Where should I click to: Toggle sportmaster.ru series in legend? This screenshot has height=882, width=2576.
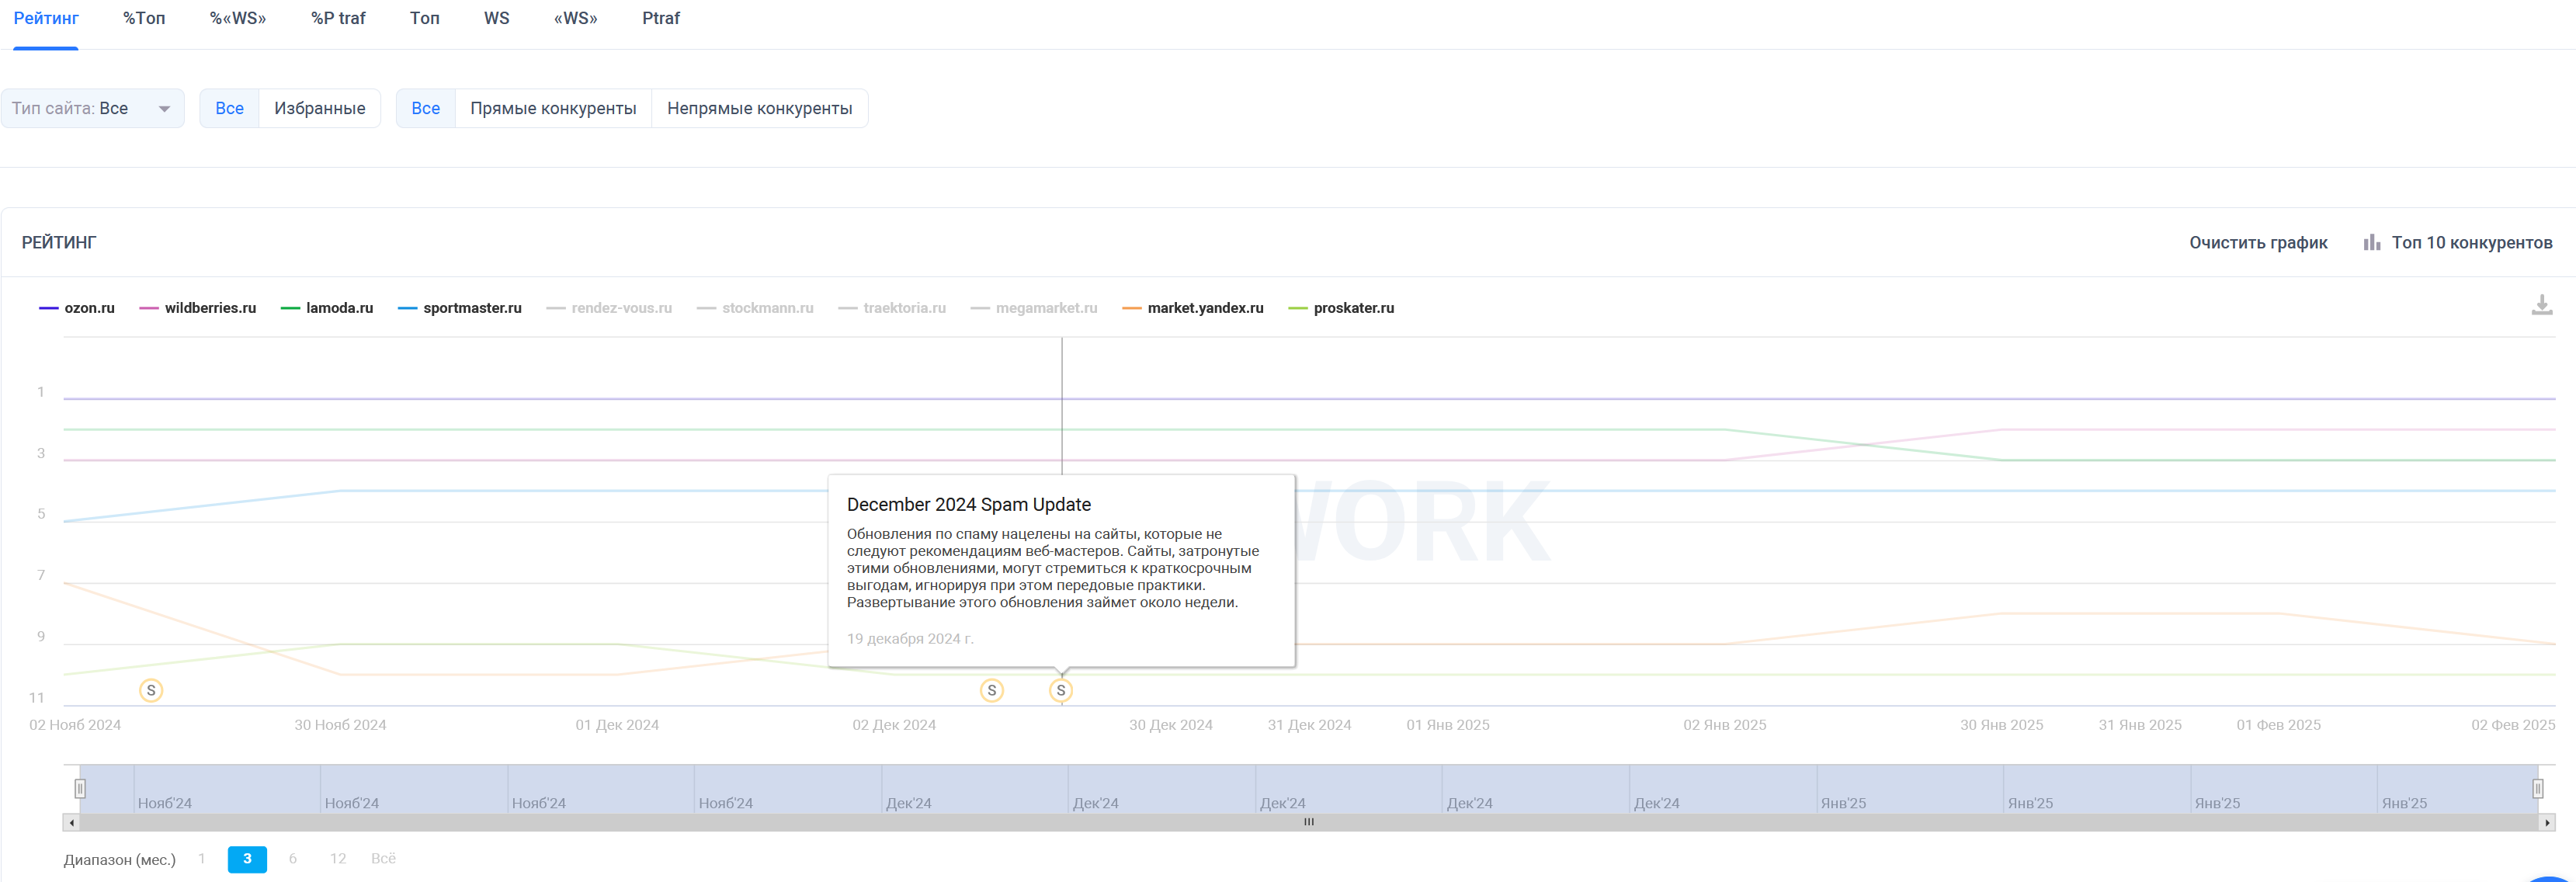pyautogui.click(x=460, y=308)
